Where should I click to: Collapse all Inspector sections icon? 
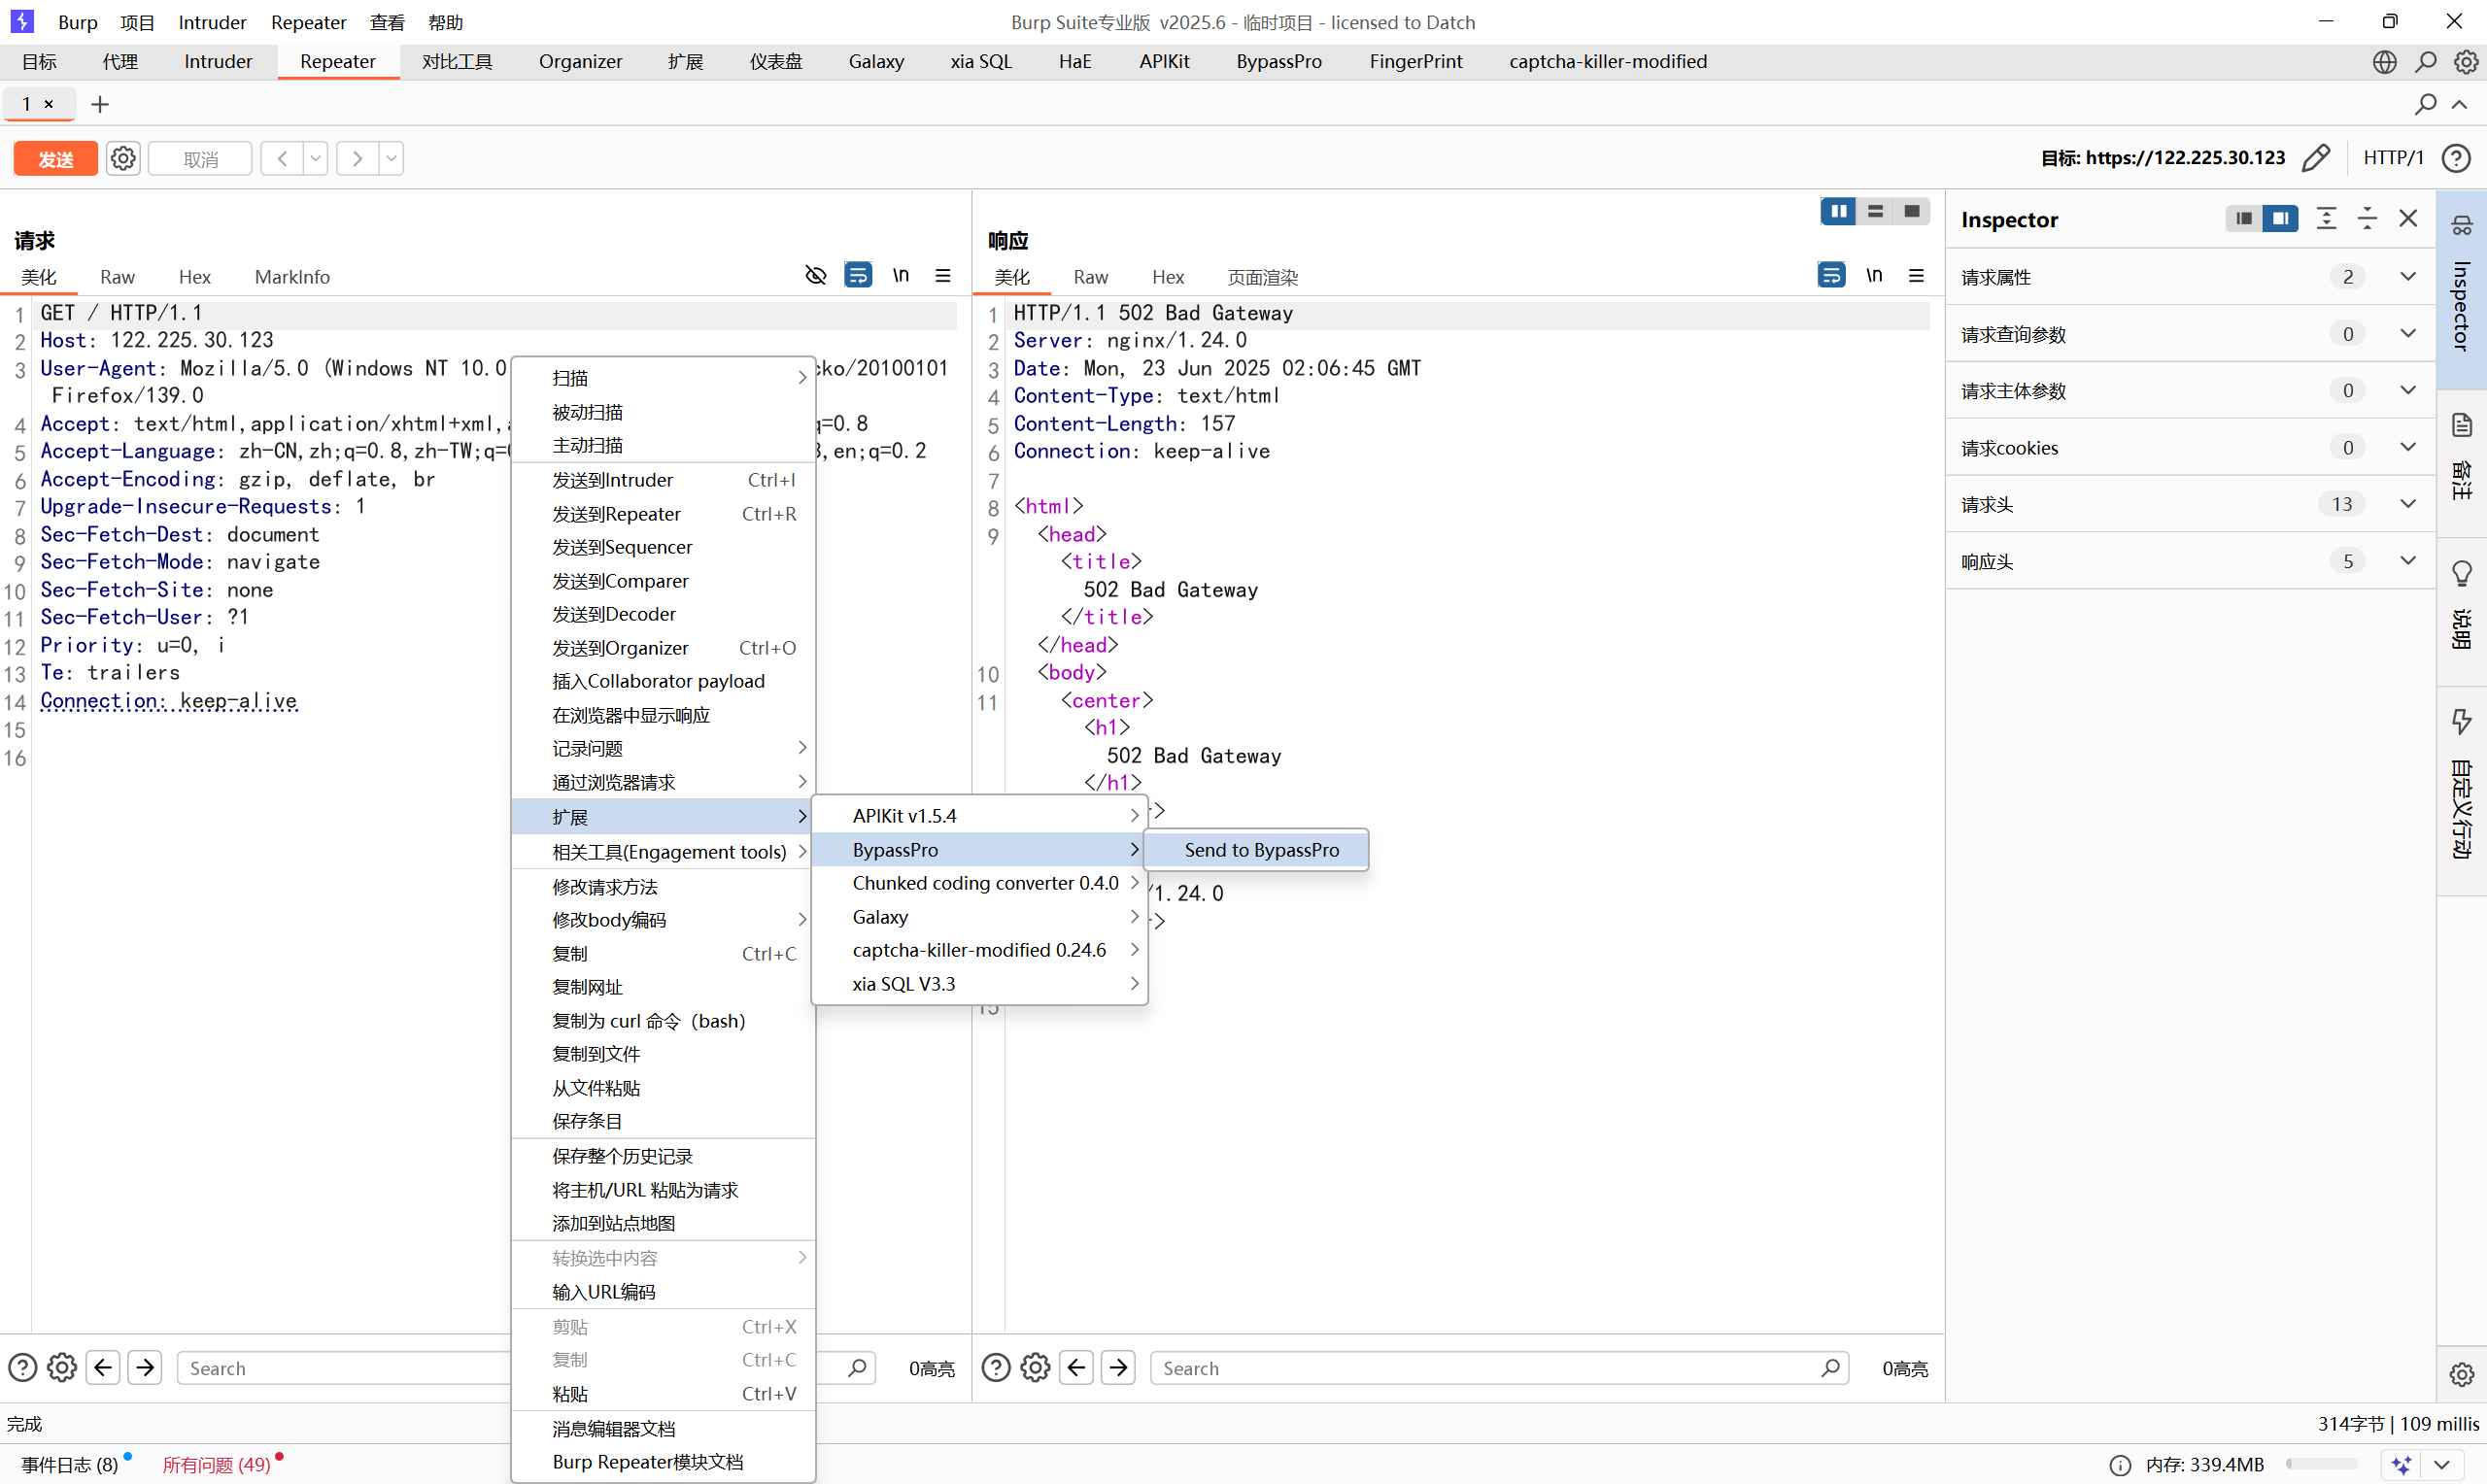click(x=2367, y=219)
